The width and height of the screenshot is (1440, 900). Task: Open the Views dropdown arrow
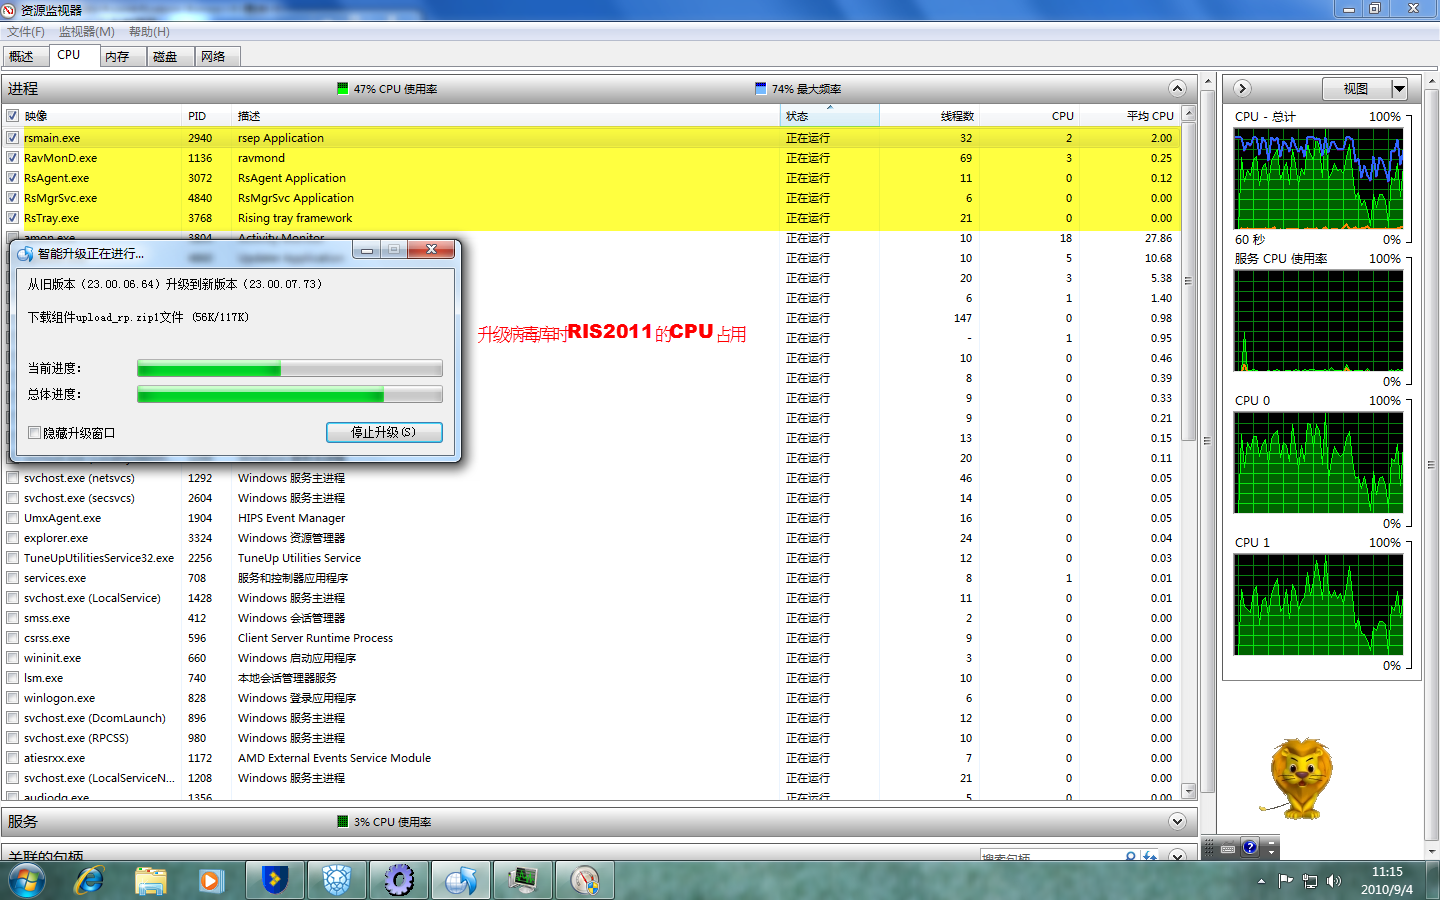point(1399,89)
